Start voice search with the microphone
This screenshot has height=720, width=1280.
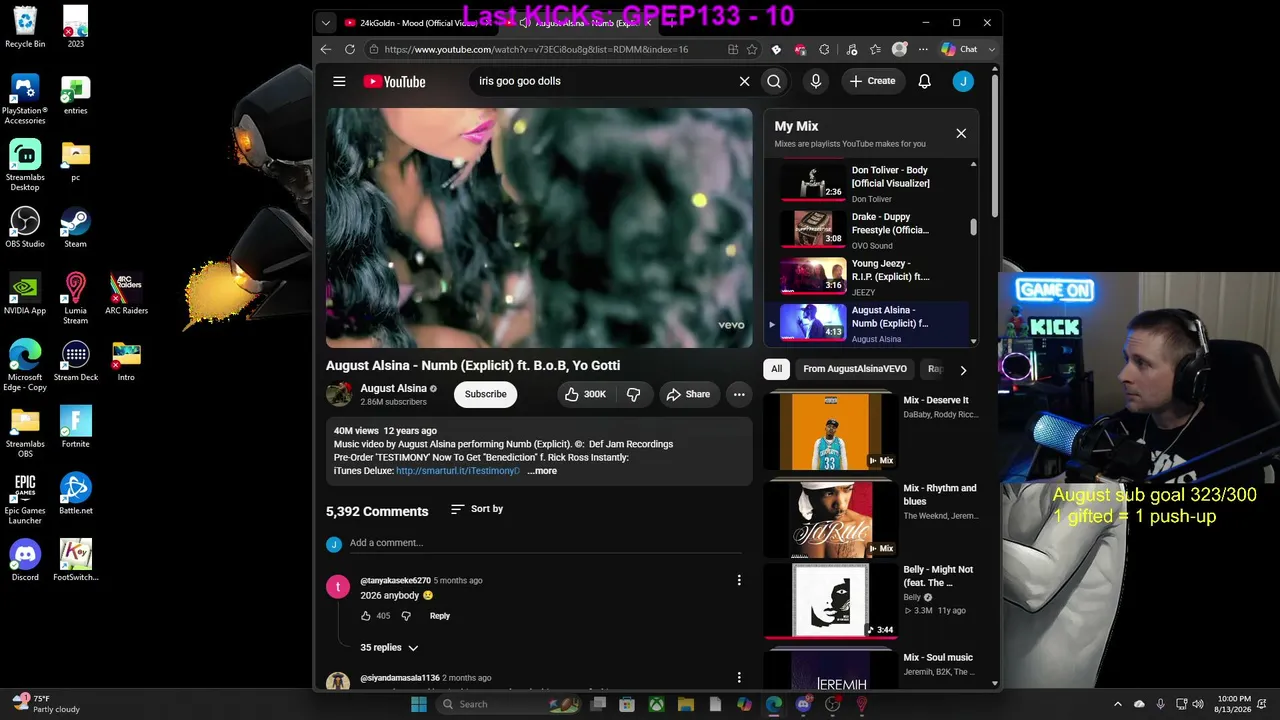coord(816,81)
